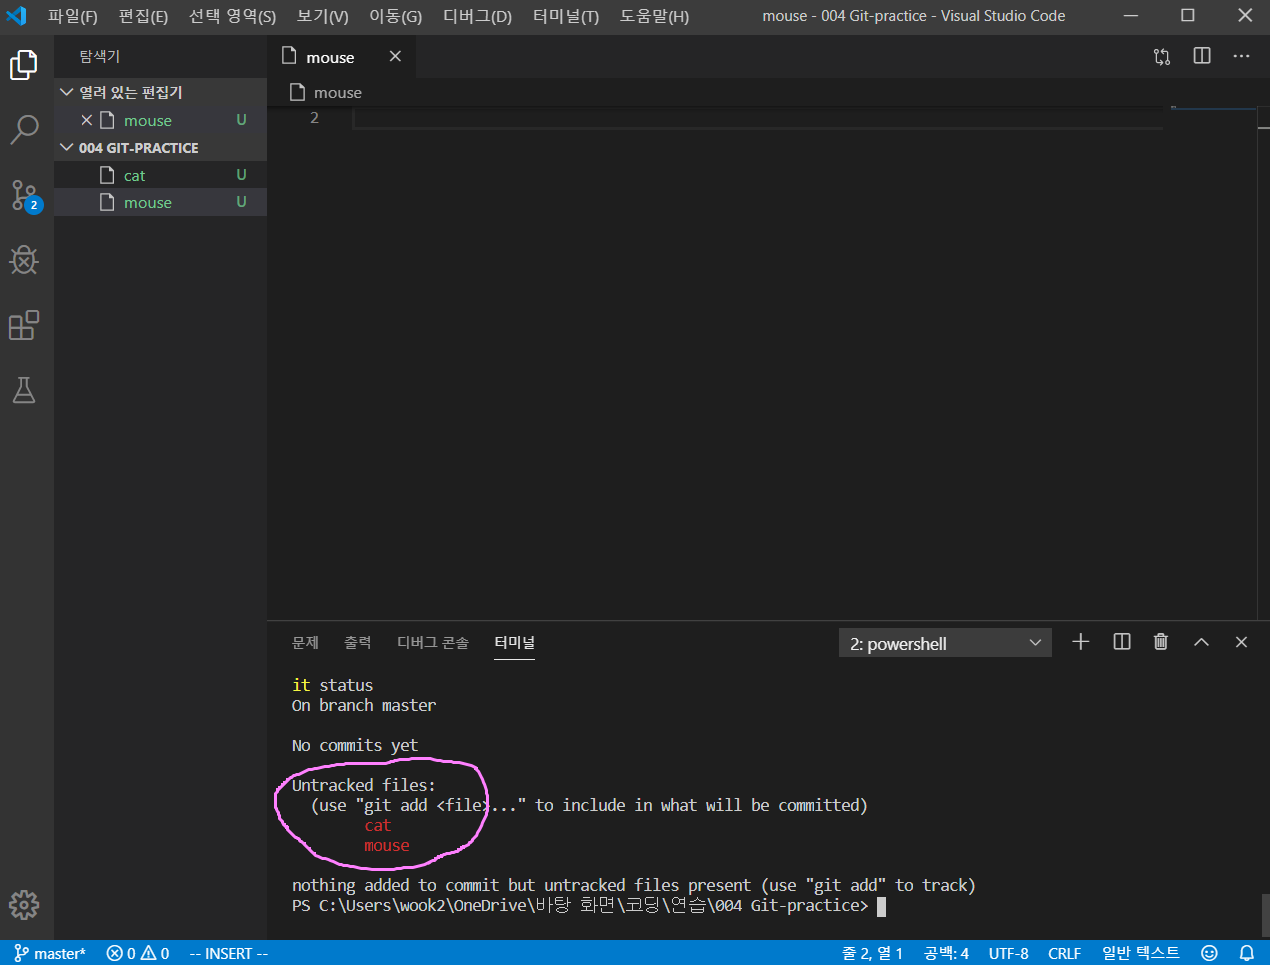The height and width of the screenshot is (965, 1270).
Task: Click the 탐색기 explorer title
Action: (99, 56)
